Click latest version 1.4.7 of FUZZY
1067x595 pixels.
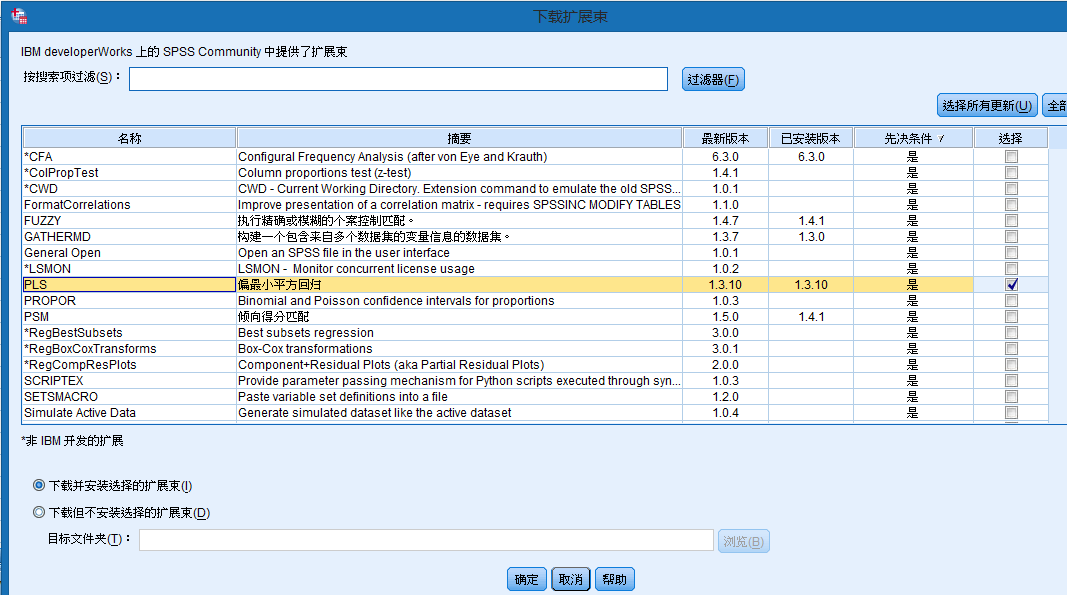(x=725, y=221)
